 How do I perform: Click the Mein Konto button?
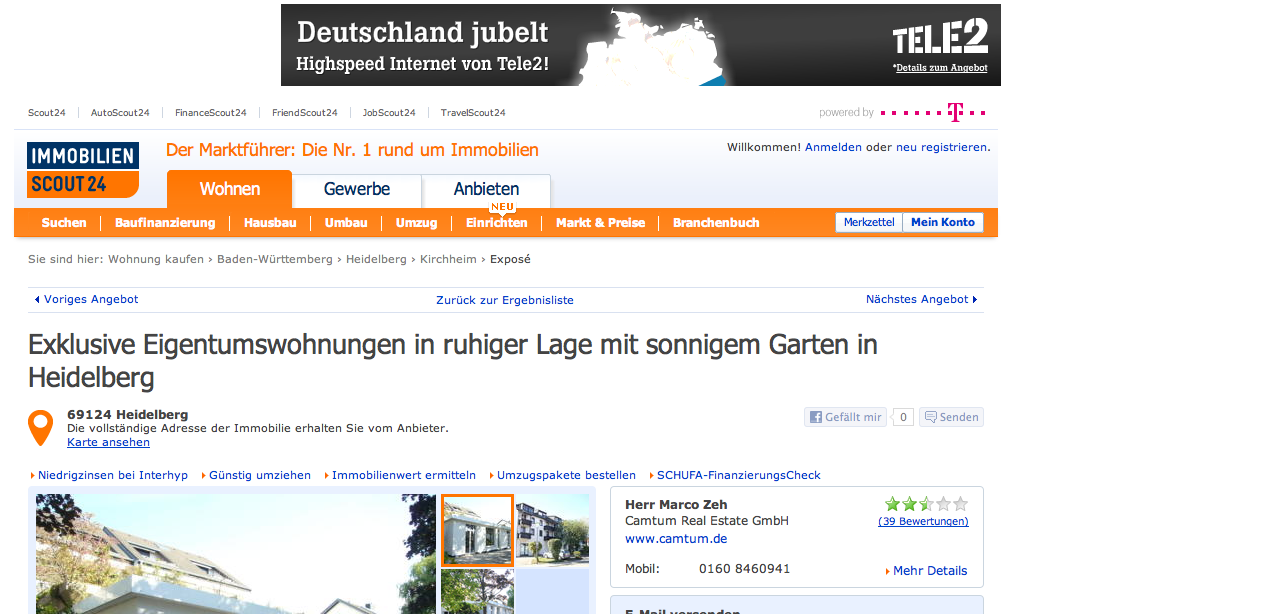click(x=942, y=222)
